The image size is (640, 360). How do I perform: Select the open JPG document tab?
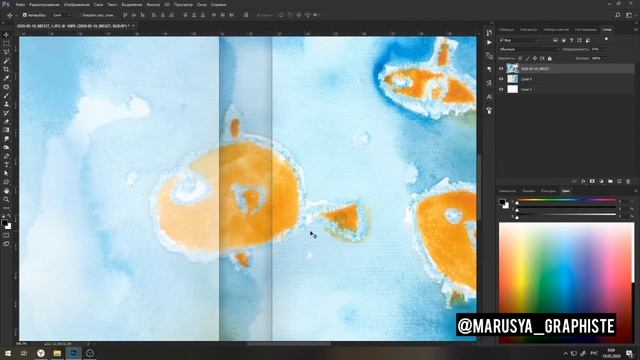[x=73, y=26]
